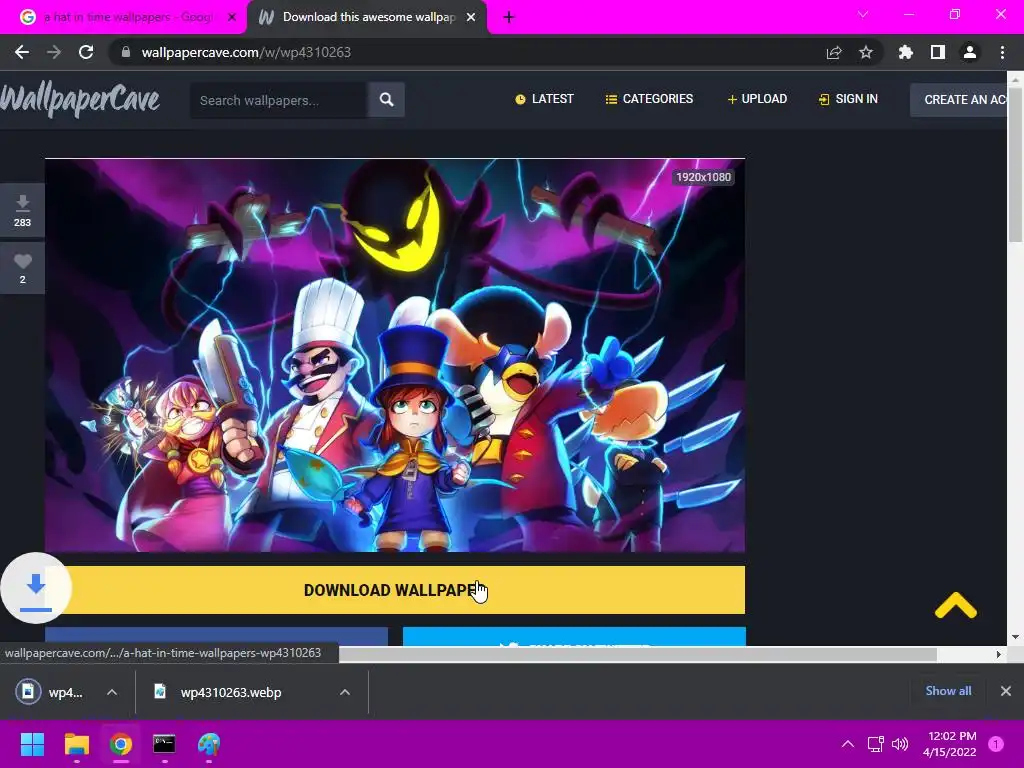Open File Explorer from the taskbar

tap(76, 744)
